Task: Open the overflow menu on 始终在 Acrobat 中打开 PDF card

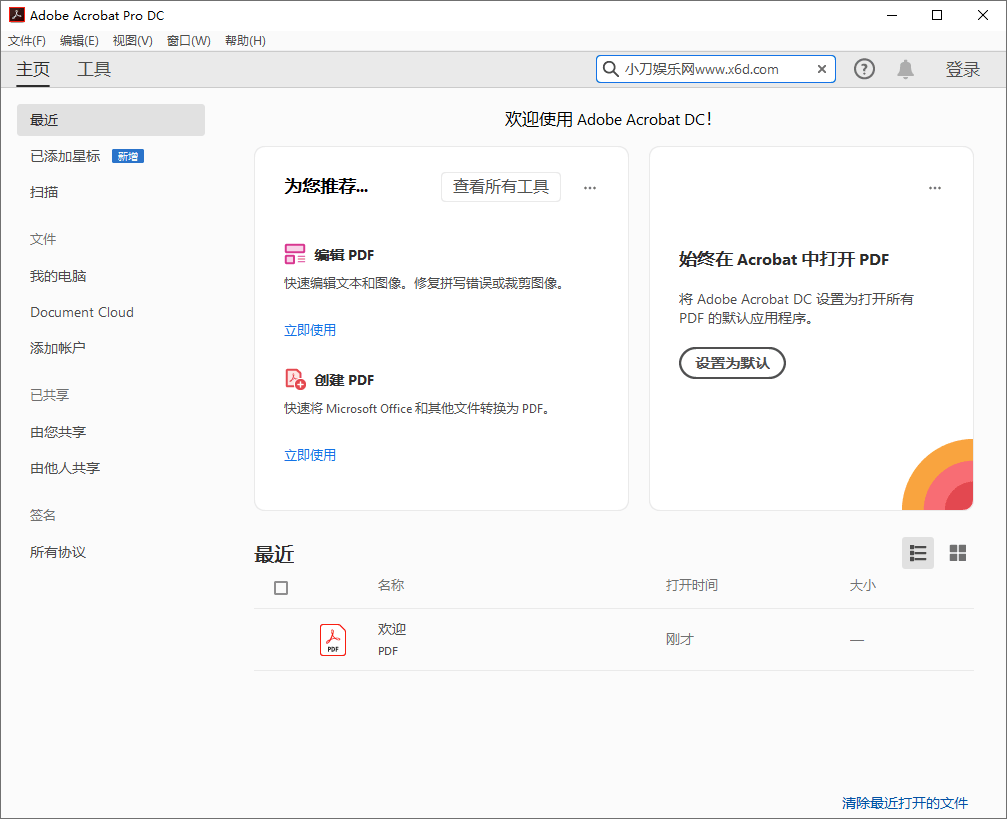Action: coord(934,187)
